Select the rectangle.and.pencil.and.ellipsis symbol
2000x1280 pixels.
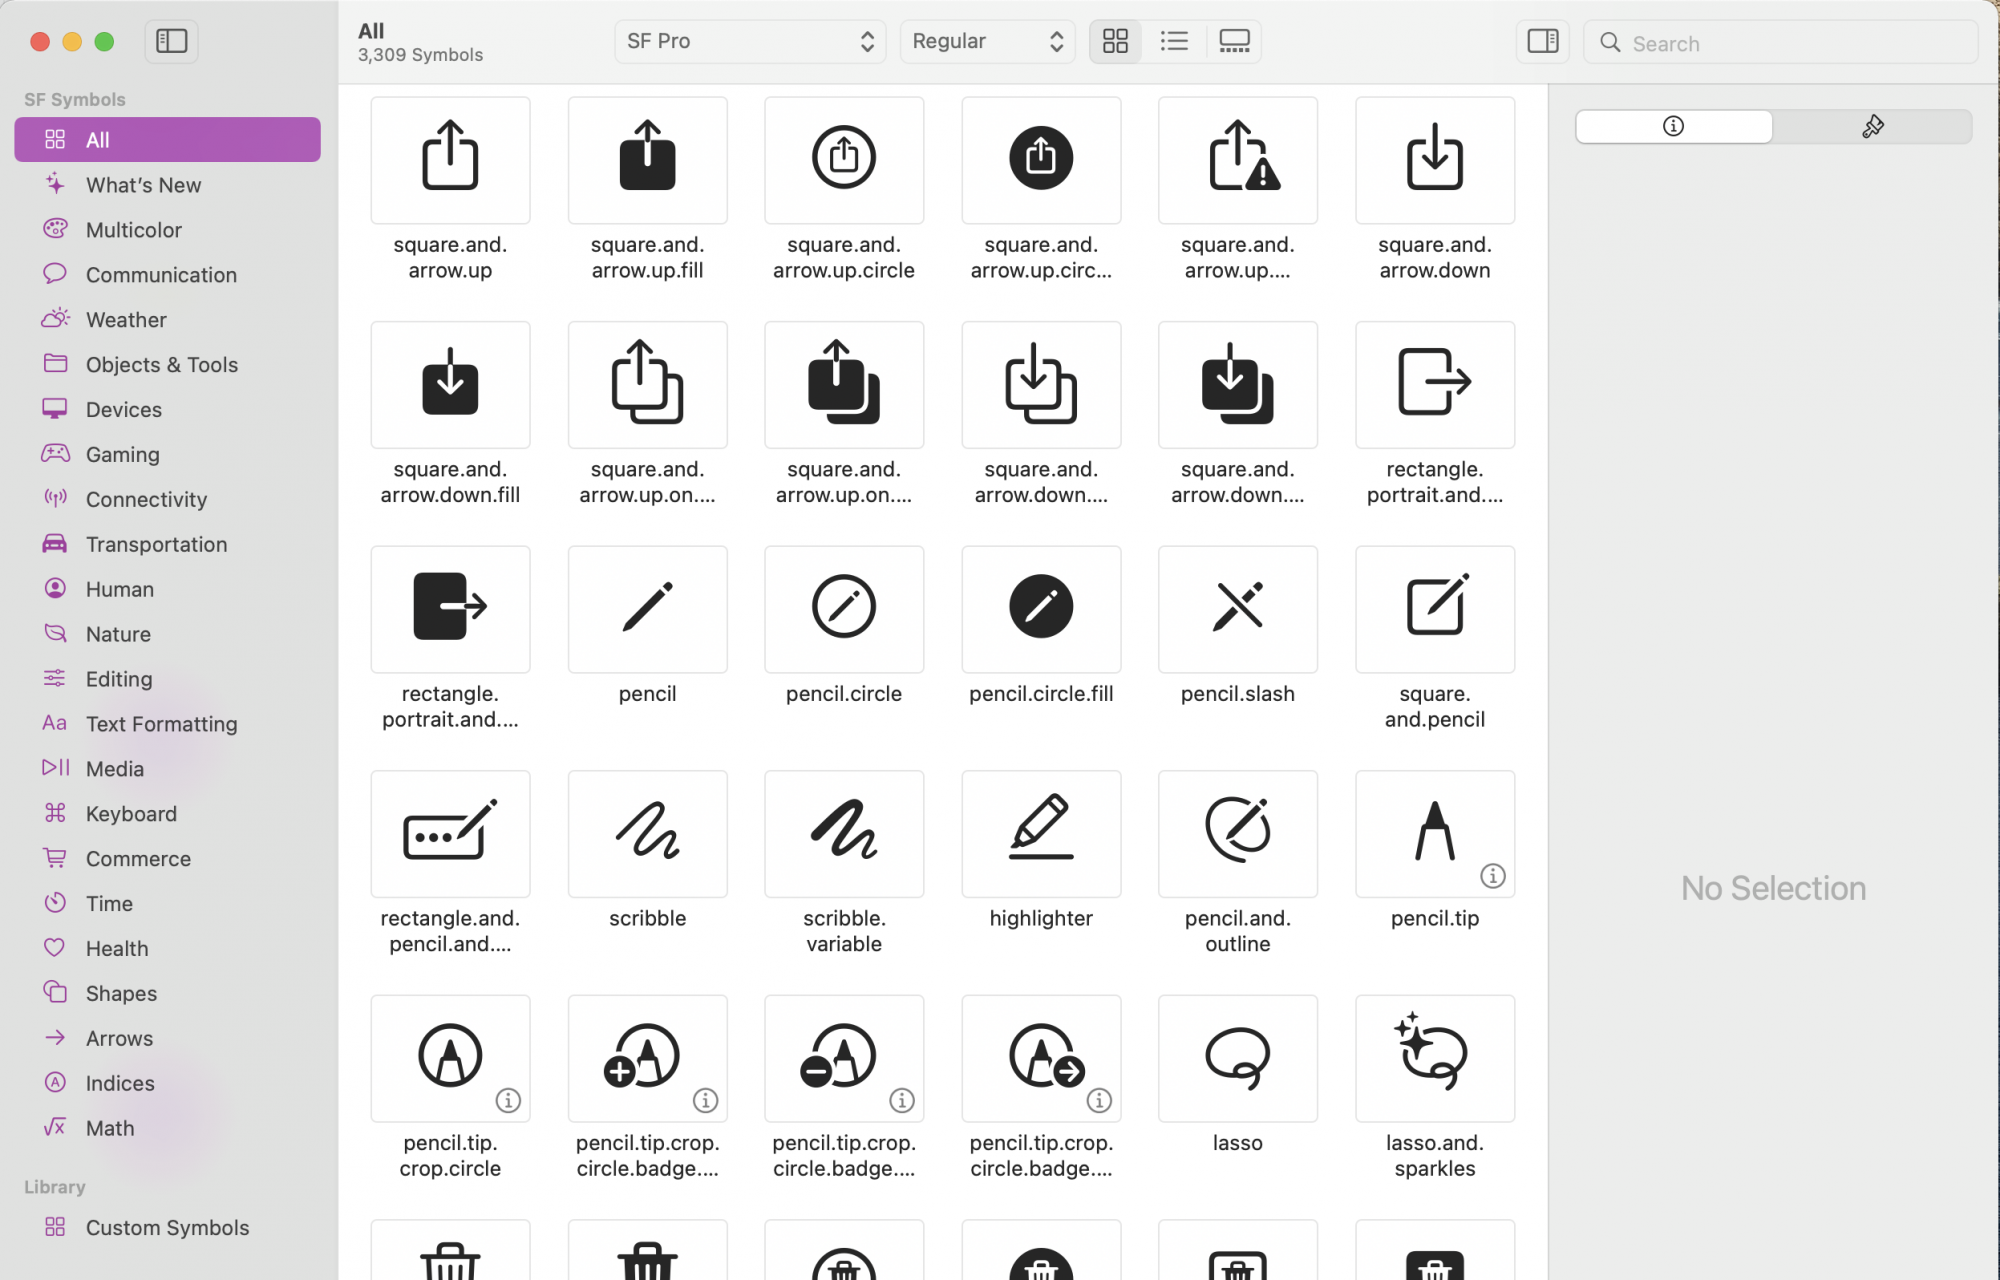point(450,833)
